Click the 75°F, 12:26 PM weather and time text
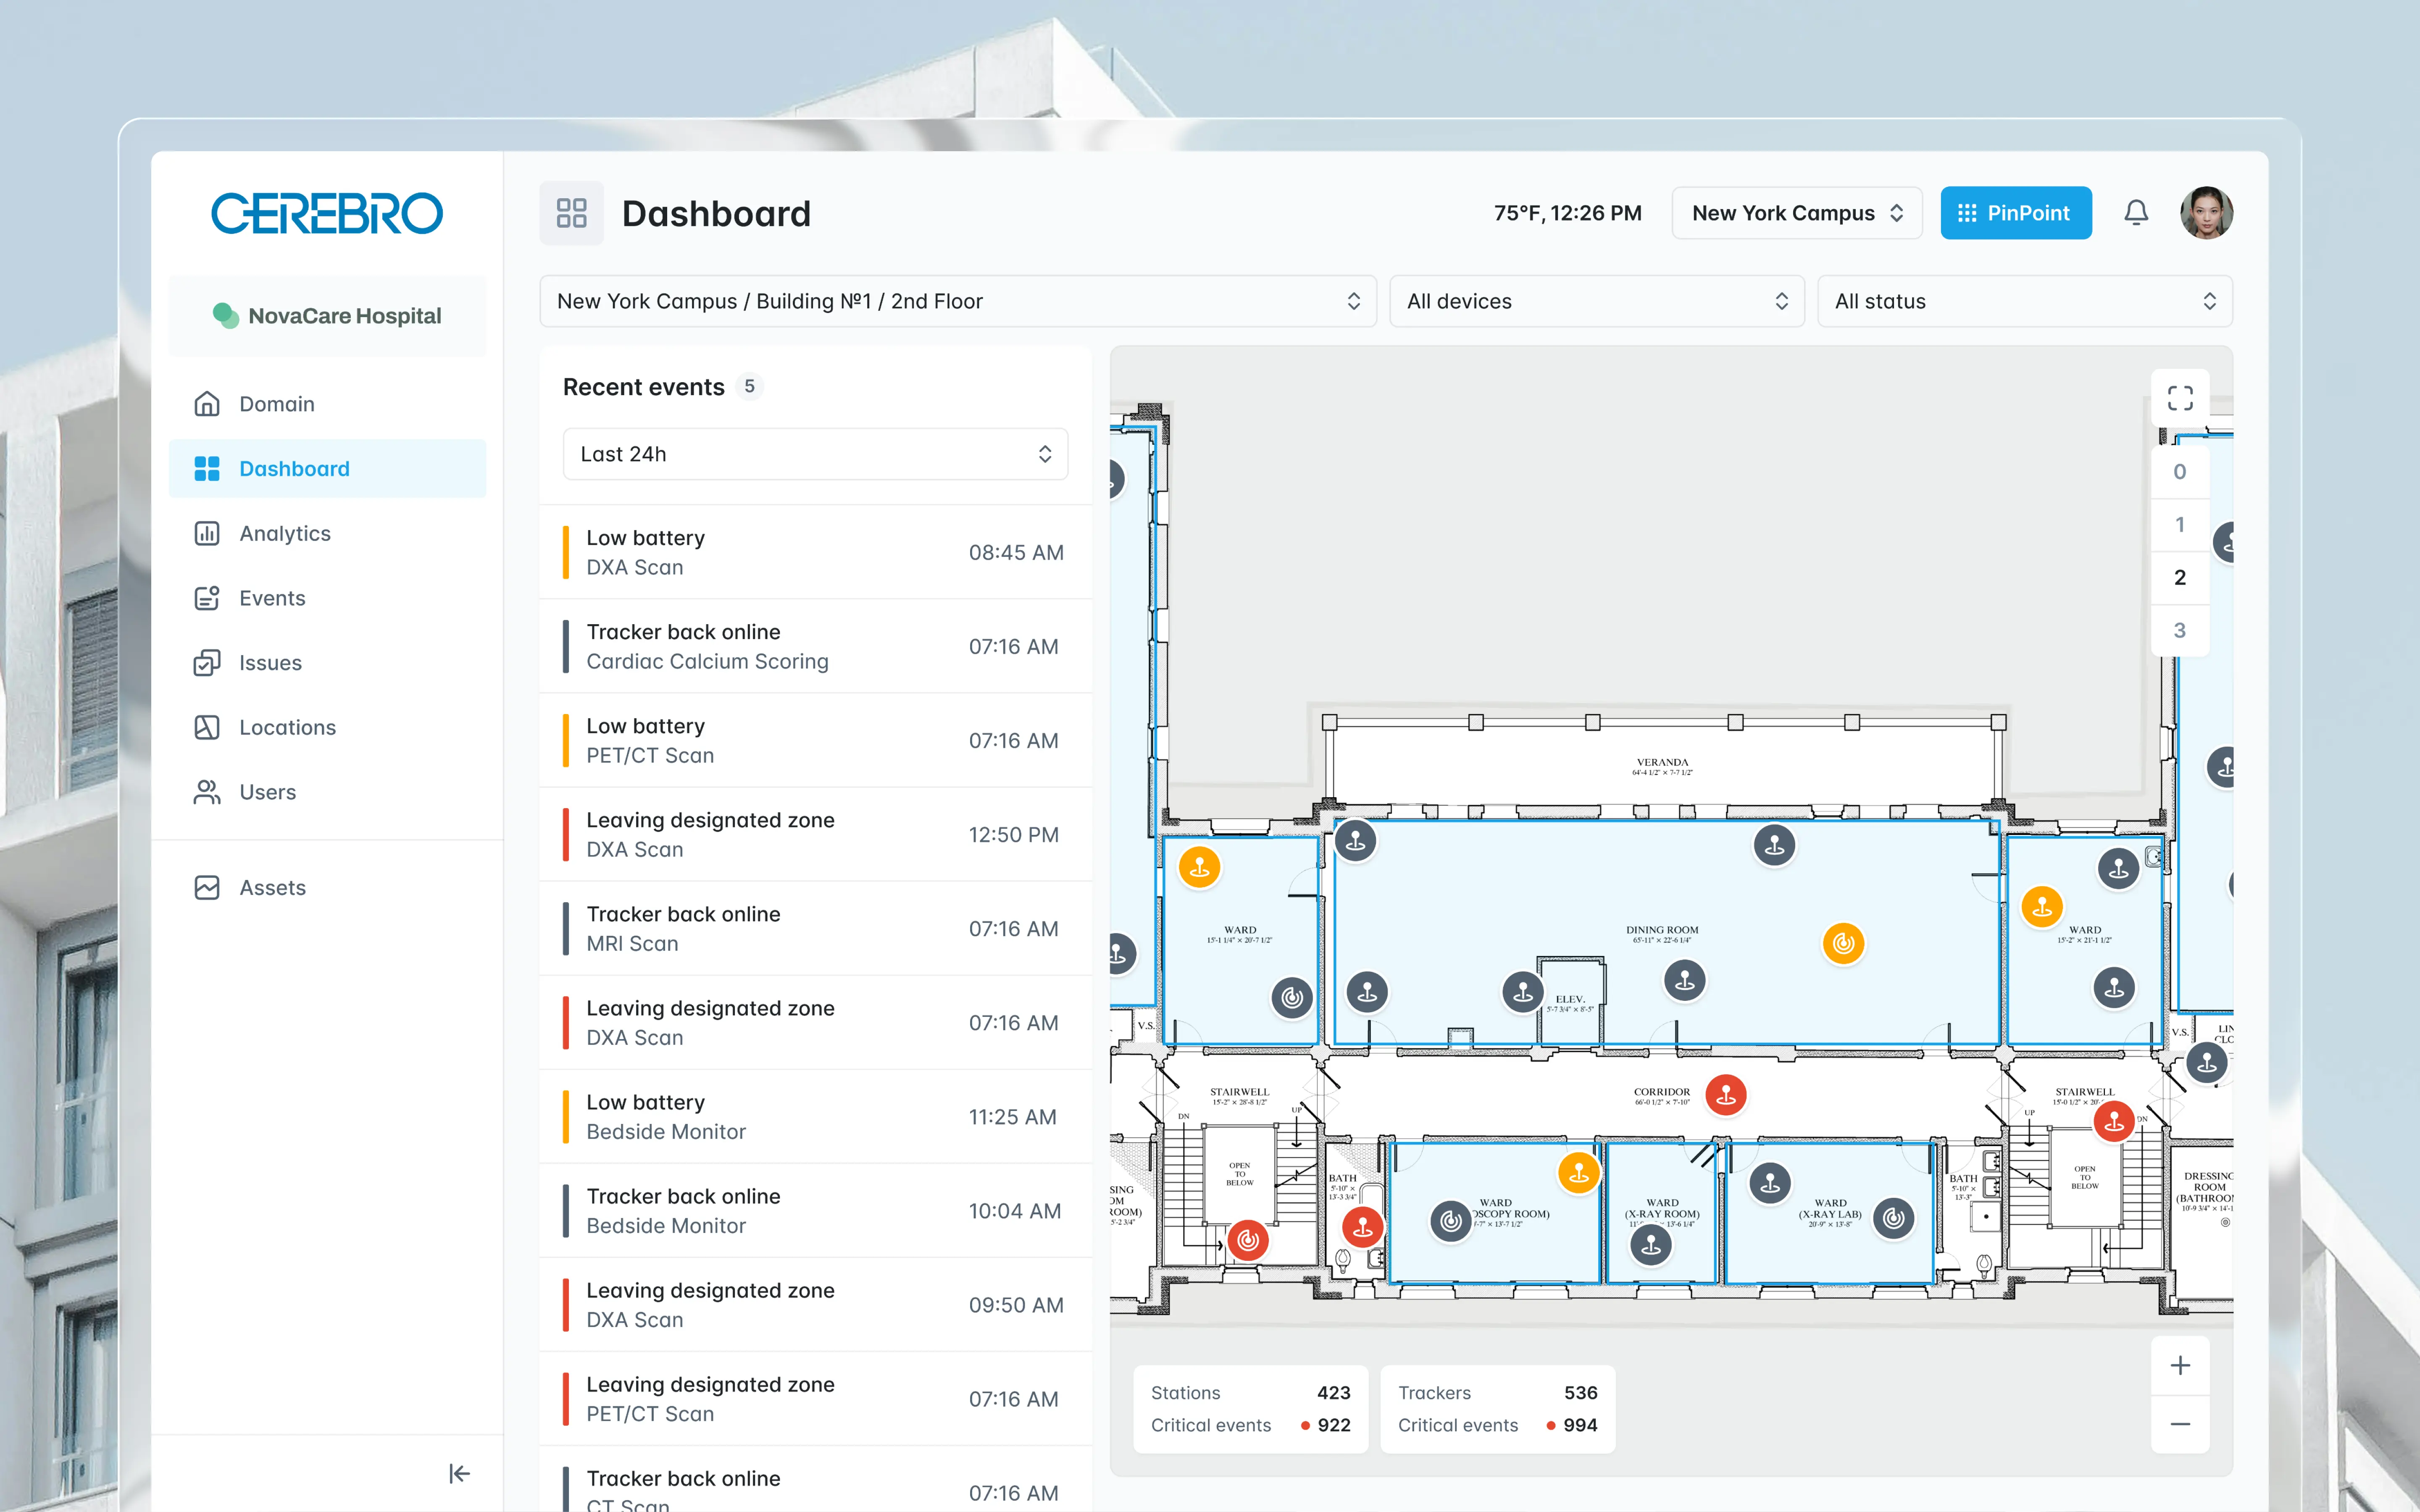 point(1567,213)
